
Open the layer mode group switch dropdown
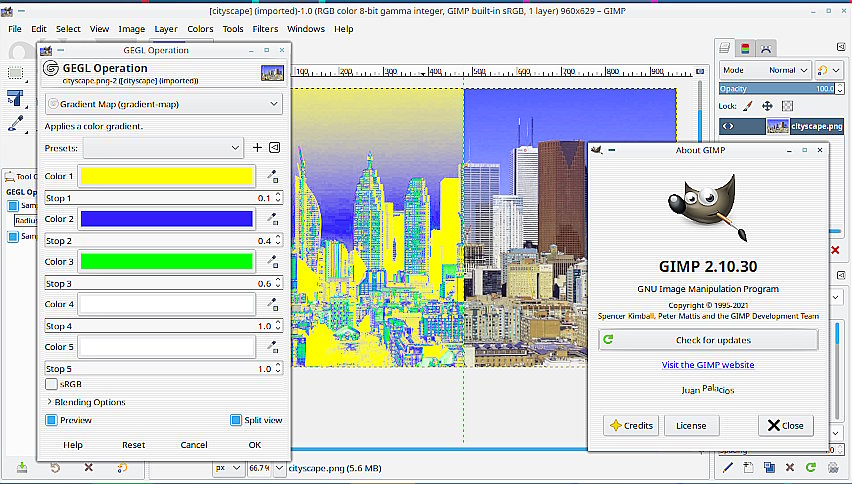[x=829, y=70]
